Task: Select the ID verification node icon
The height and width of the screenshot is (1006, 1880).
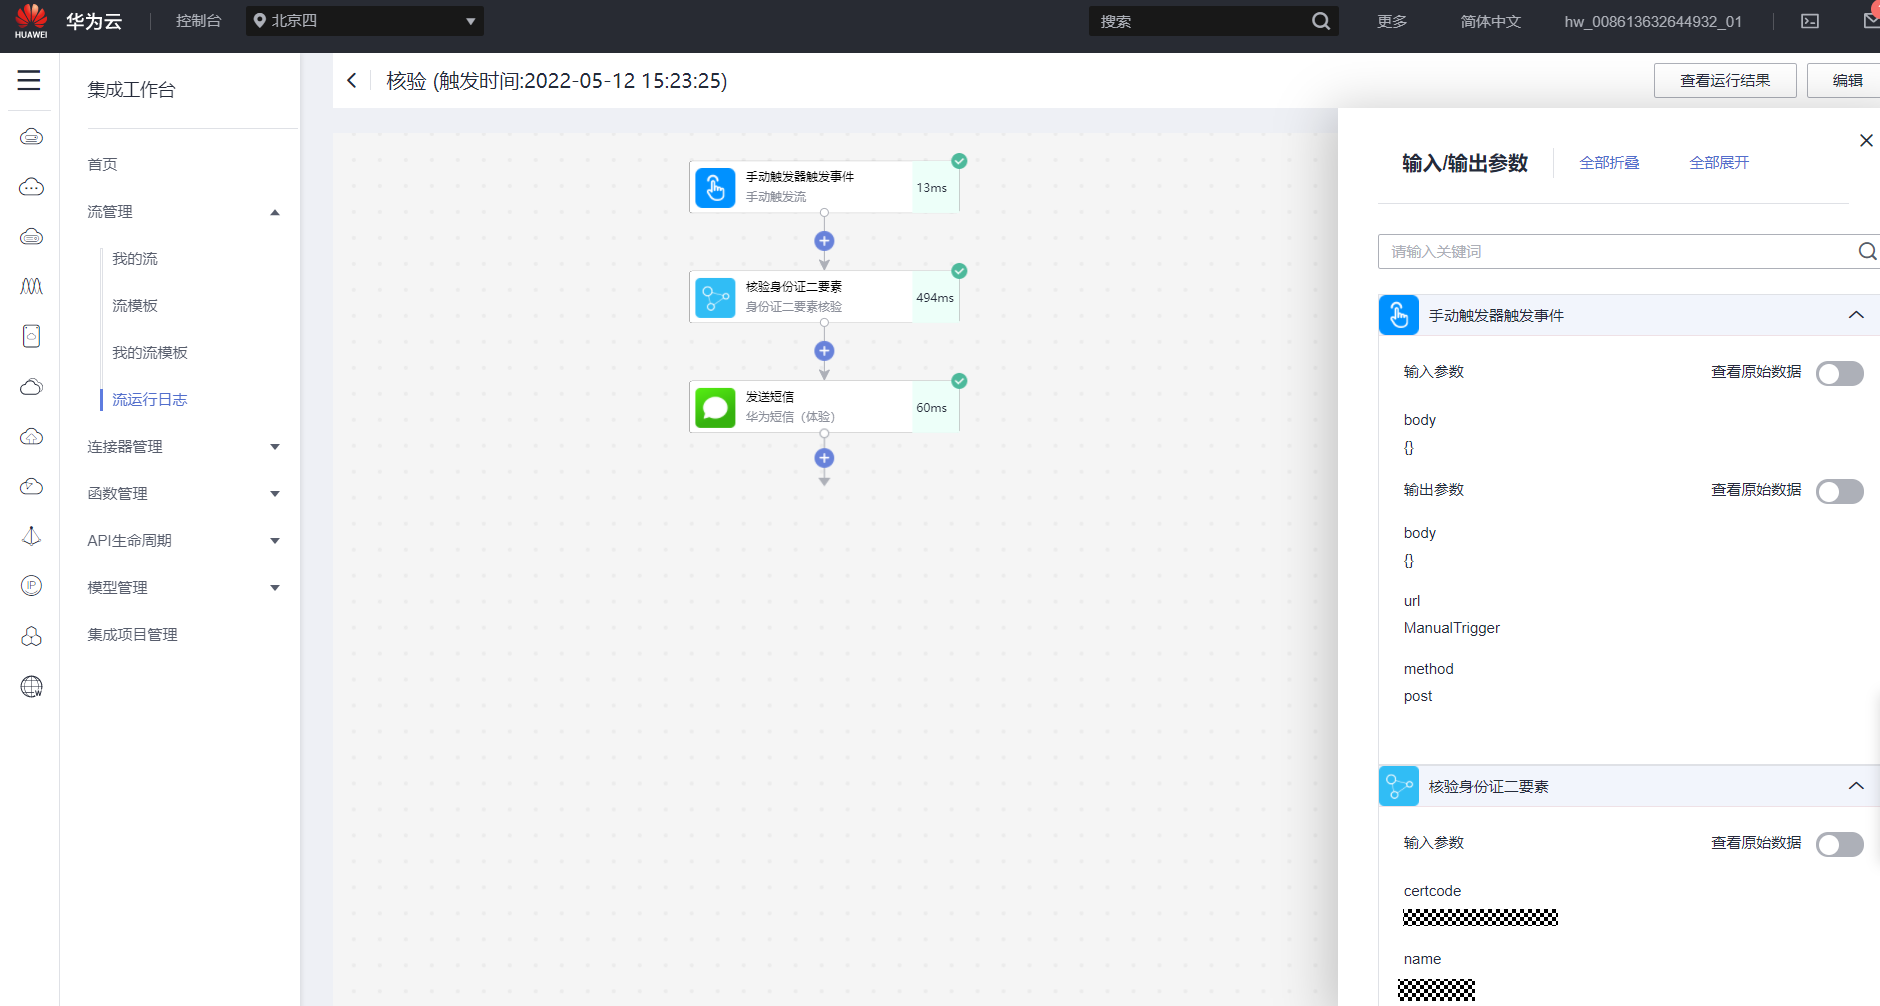Action: pyautogui.click(x=715, y=297)
